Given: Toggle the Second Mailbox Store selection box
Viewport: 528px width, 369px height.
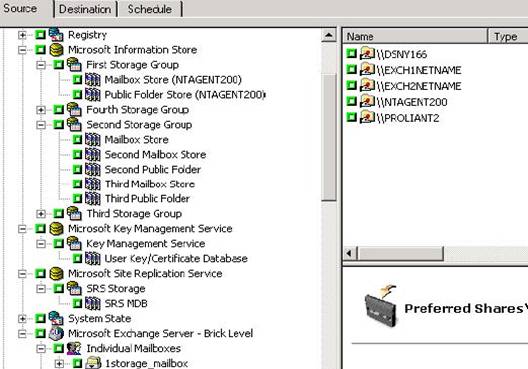Looking at the screenshot, I should [77, 155].
